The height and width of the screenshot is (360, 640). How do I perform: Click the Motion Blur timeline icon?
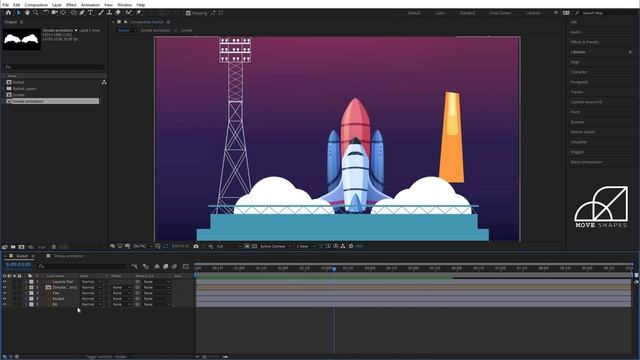click(x=174, y=266)
